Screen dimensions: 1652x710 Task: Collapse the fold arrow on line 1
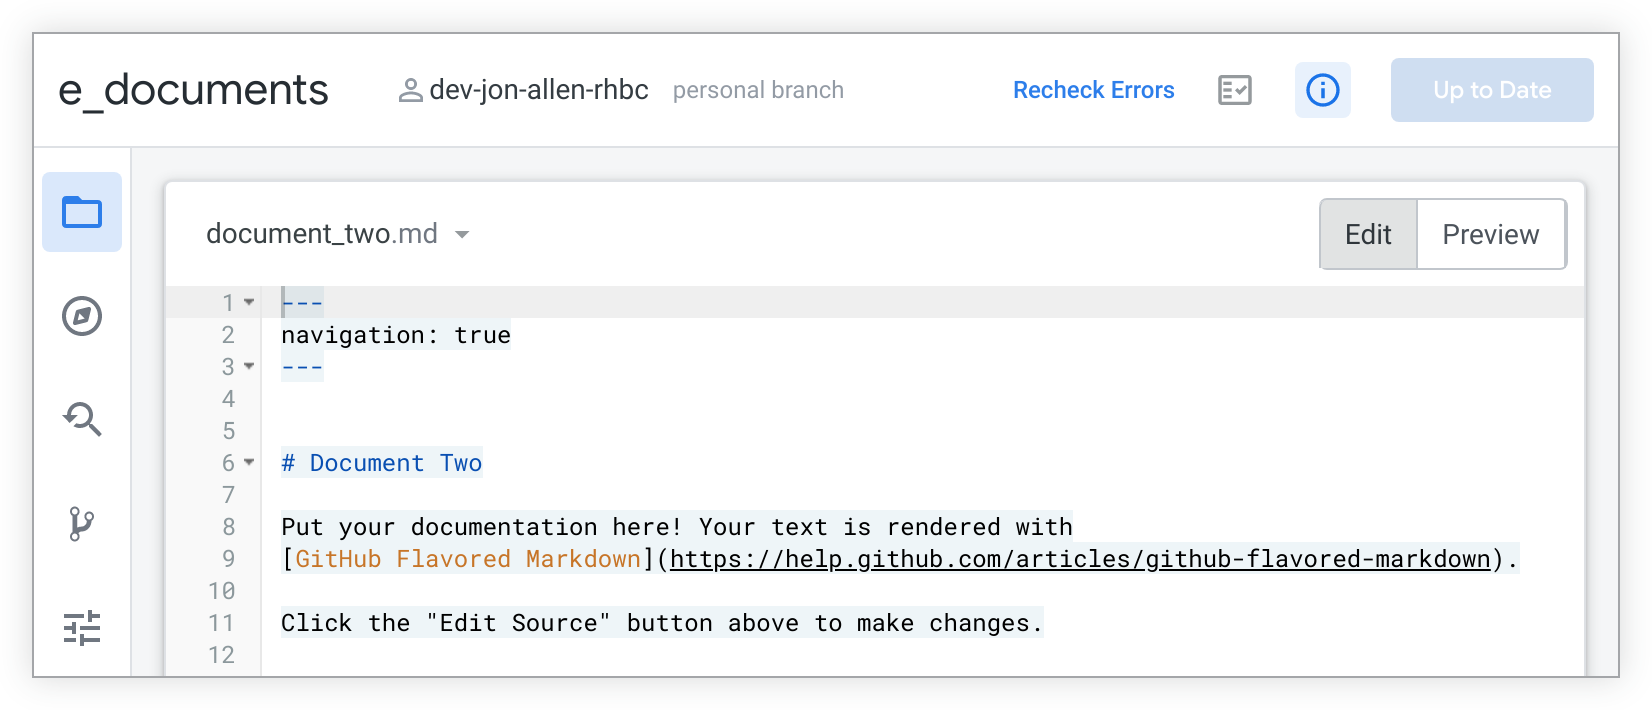249,302
